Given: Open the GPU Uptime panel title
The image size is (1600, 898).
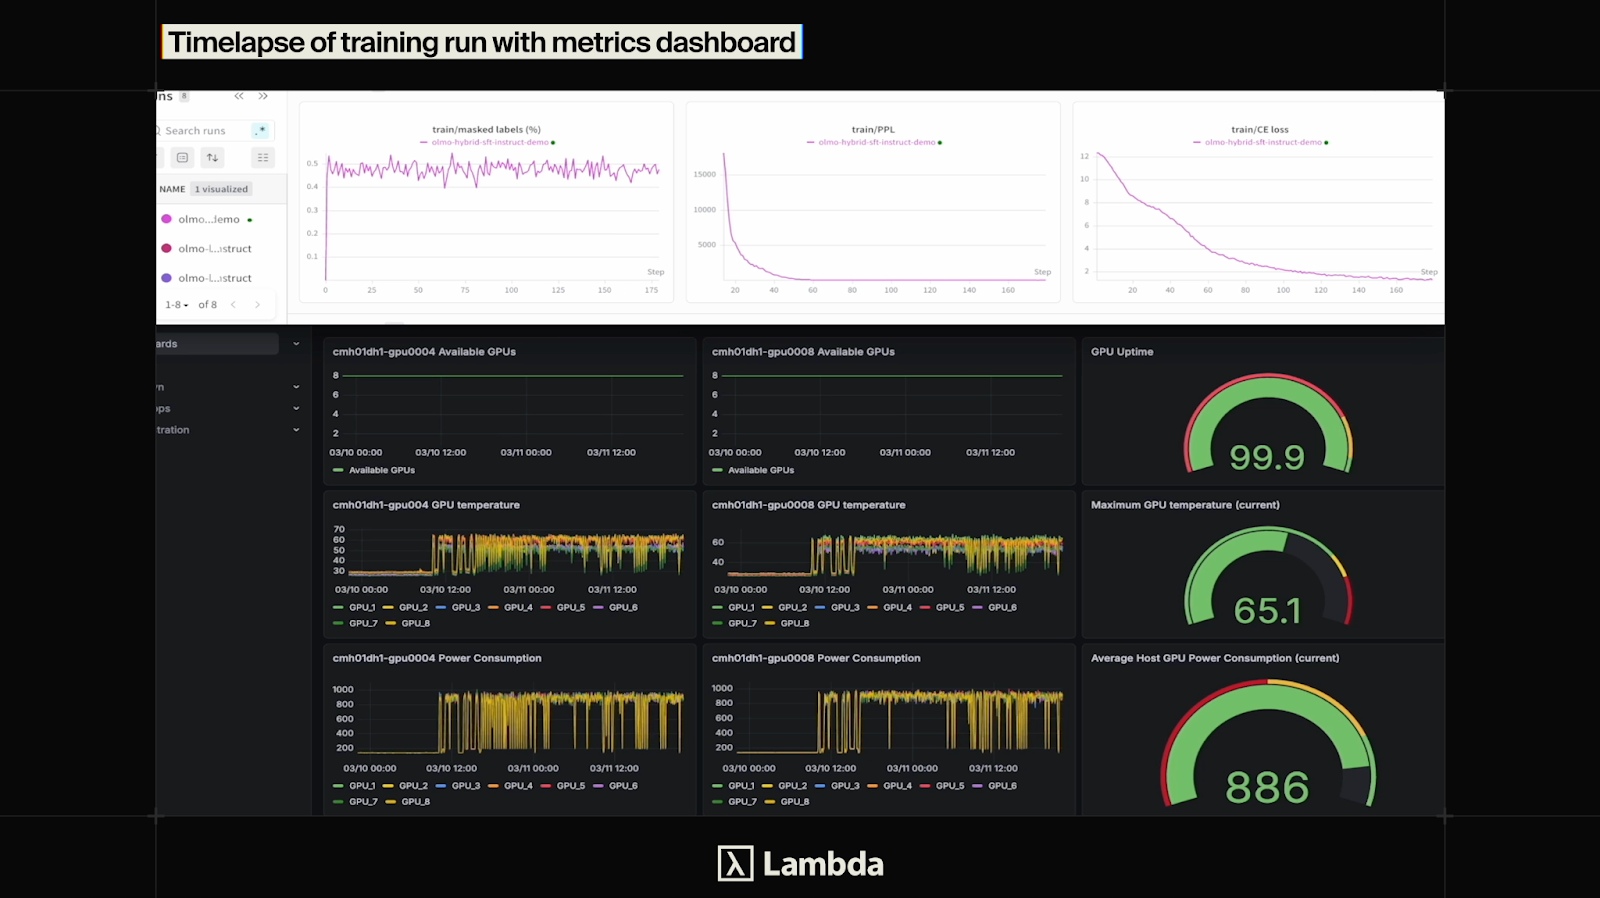Looking at the screenshot, I should (1122, 352).
